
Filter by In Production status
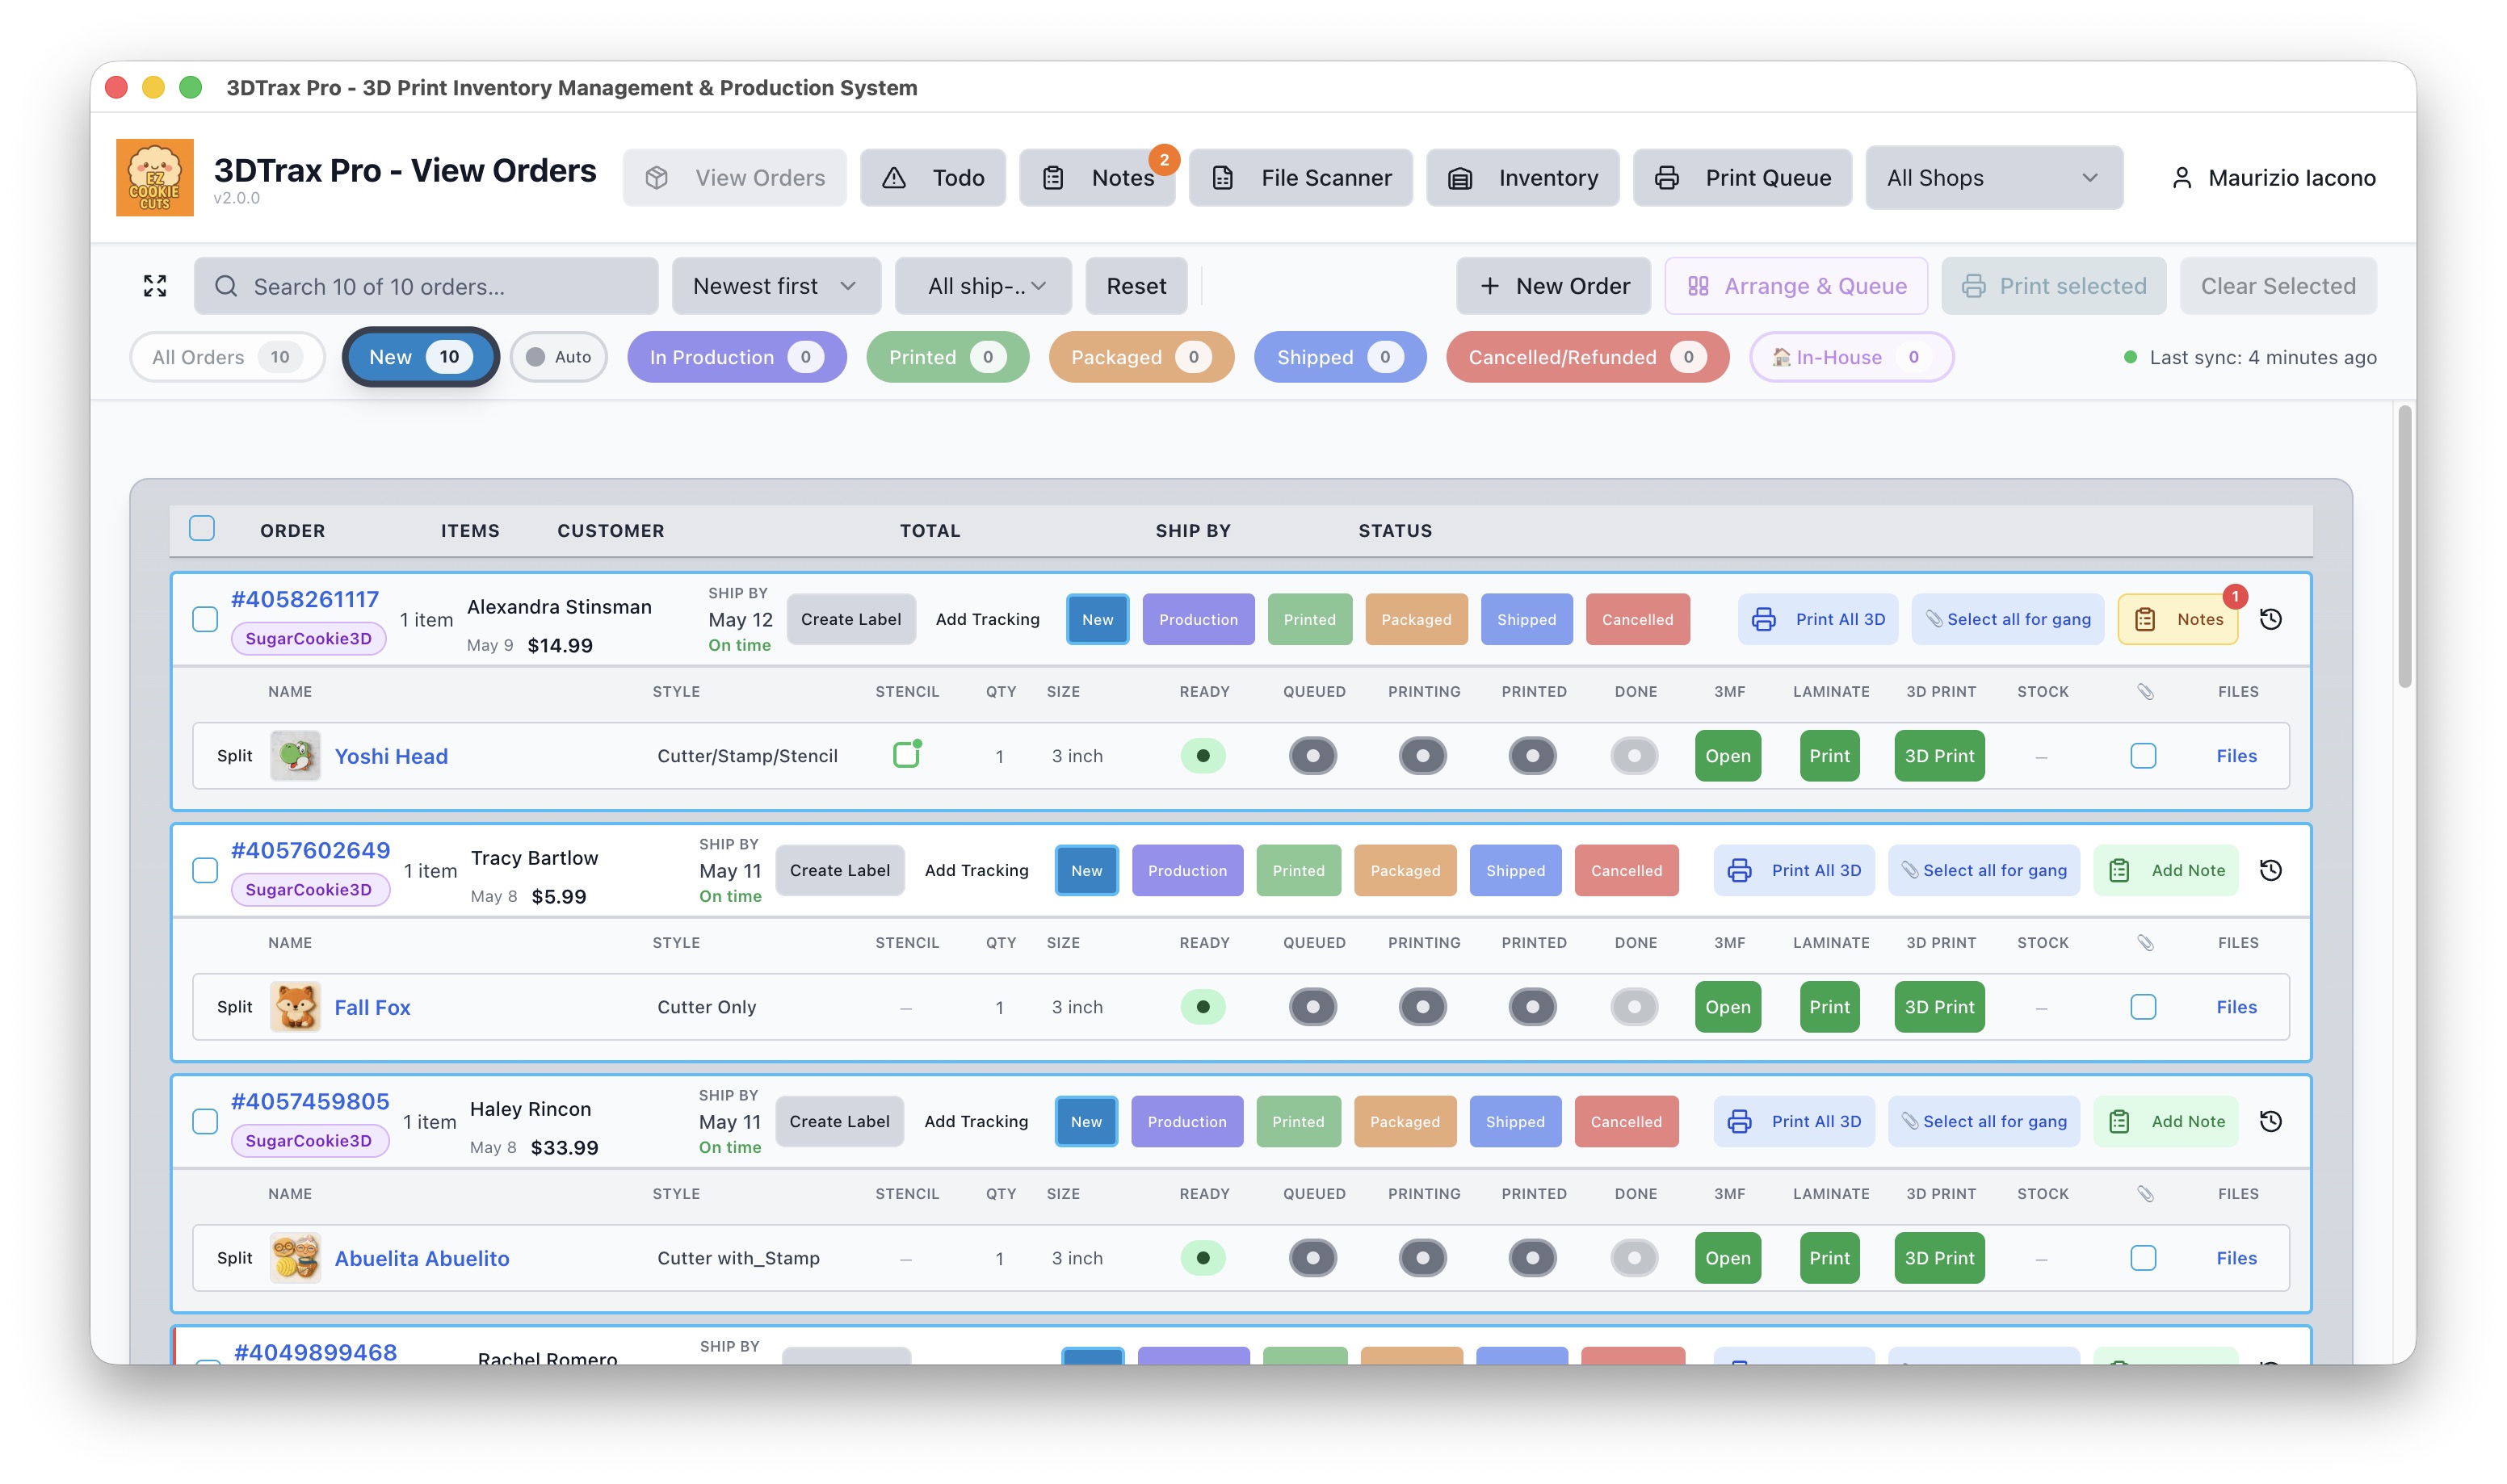click(x=736, y=357)
